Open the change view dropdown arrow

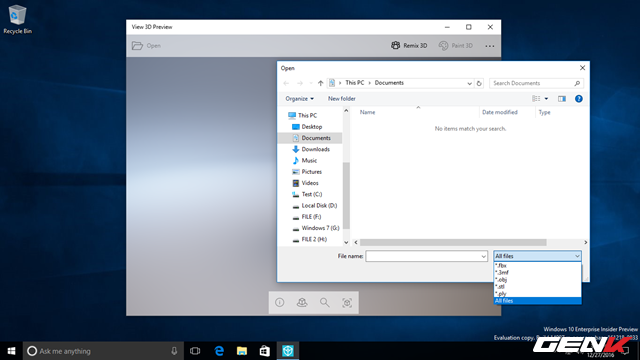(x=546, y=99)
